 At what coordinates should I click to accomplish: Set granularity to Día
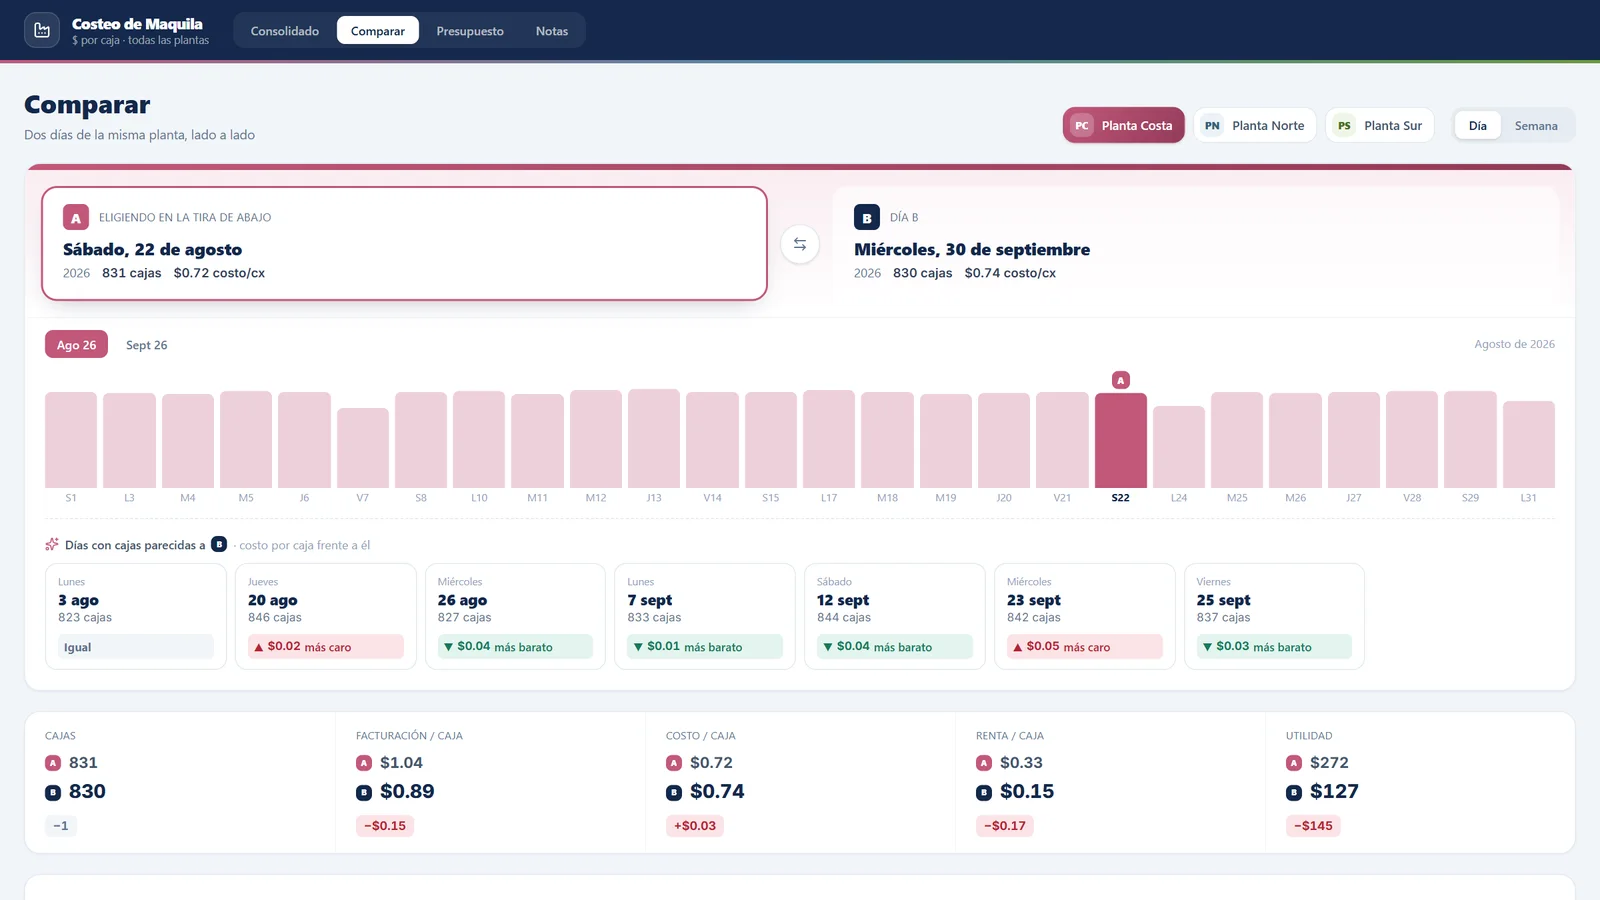[1478, 126]
